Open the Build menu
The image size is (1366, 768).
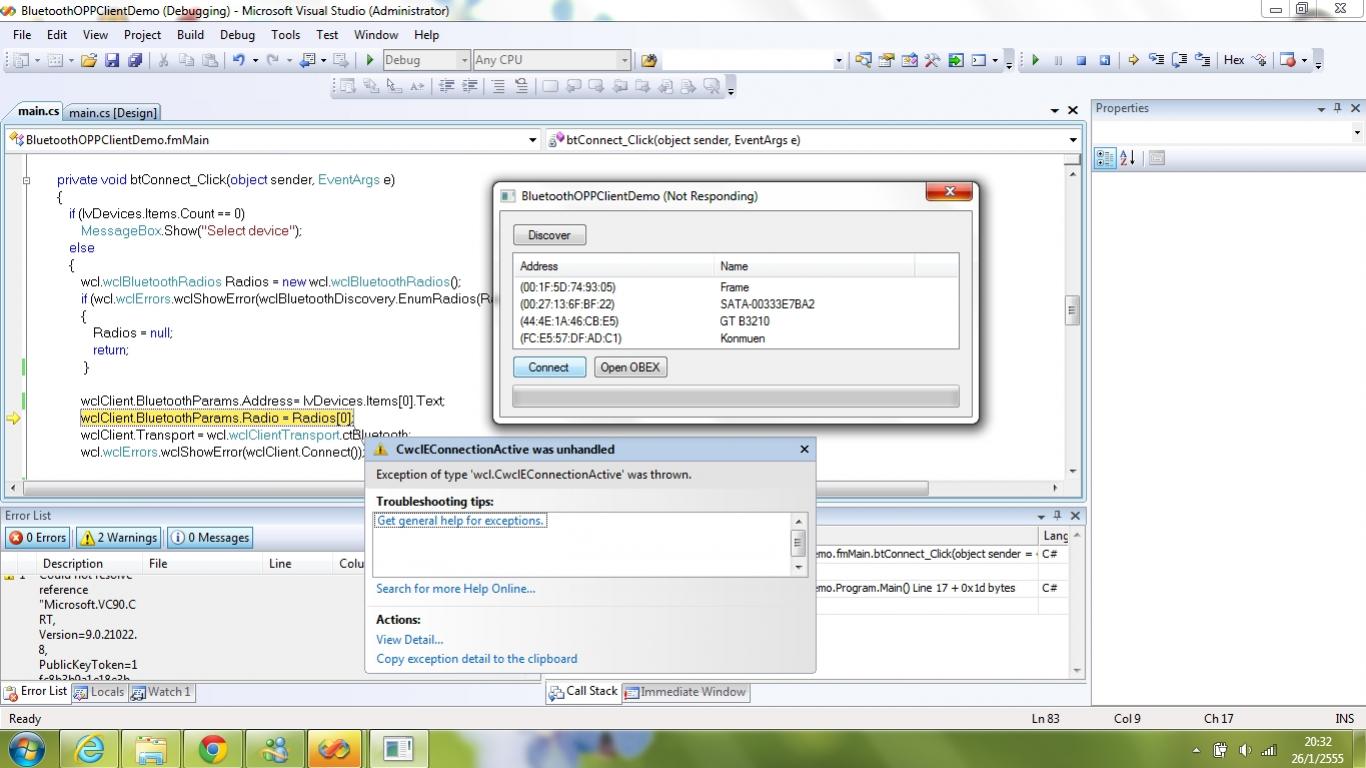pos(190,34)
